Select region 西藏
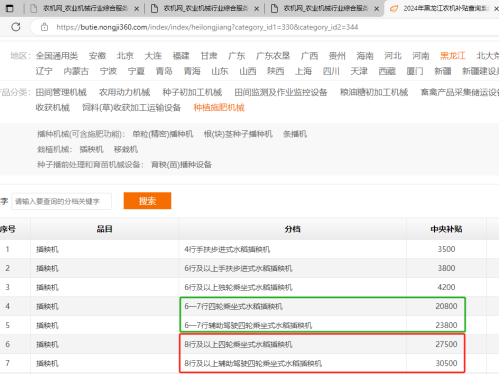The width and height of the screenshot is (499, 375). tap(387, 71)
